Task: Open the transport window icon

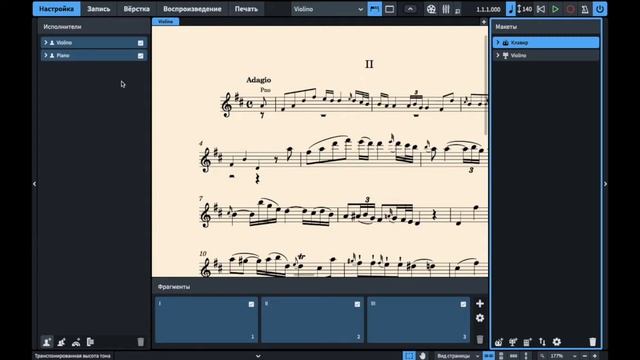Action: [458, 11]
